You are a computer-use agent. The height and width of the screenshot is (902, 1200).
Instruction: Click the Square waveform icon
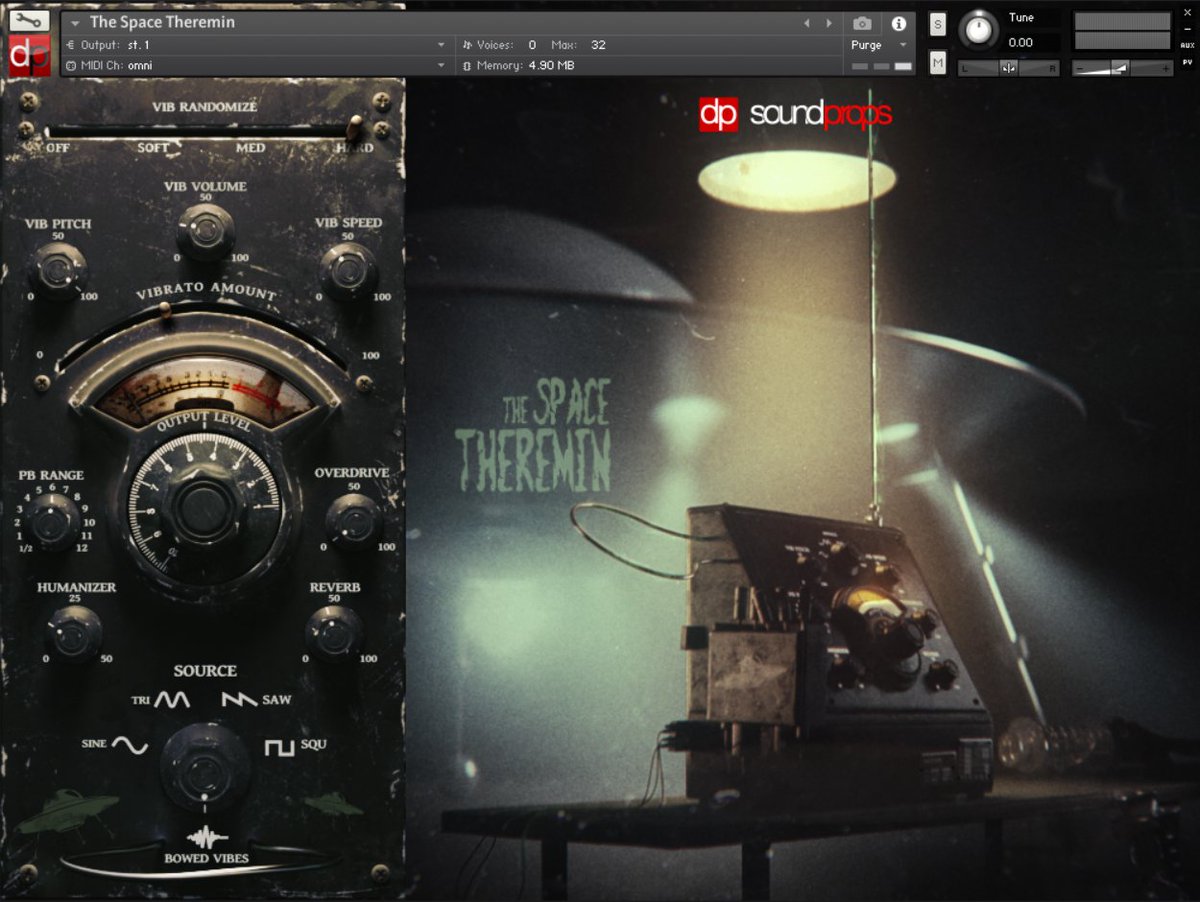[x=280, y=747]
